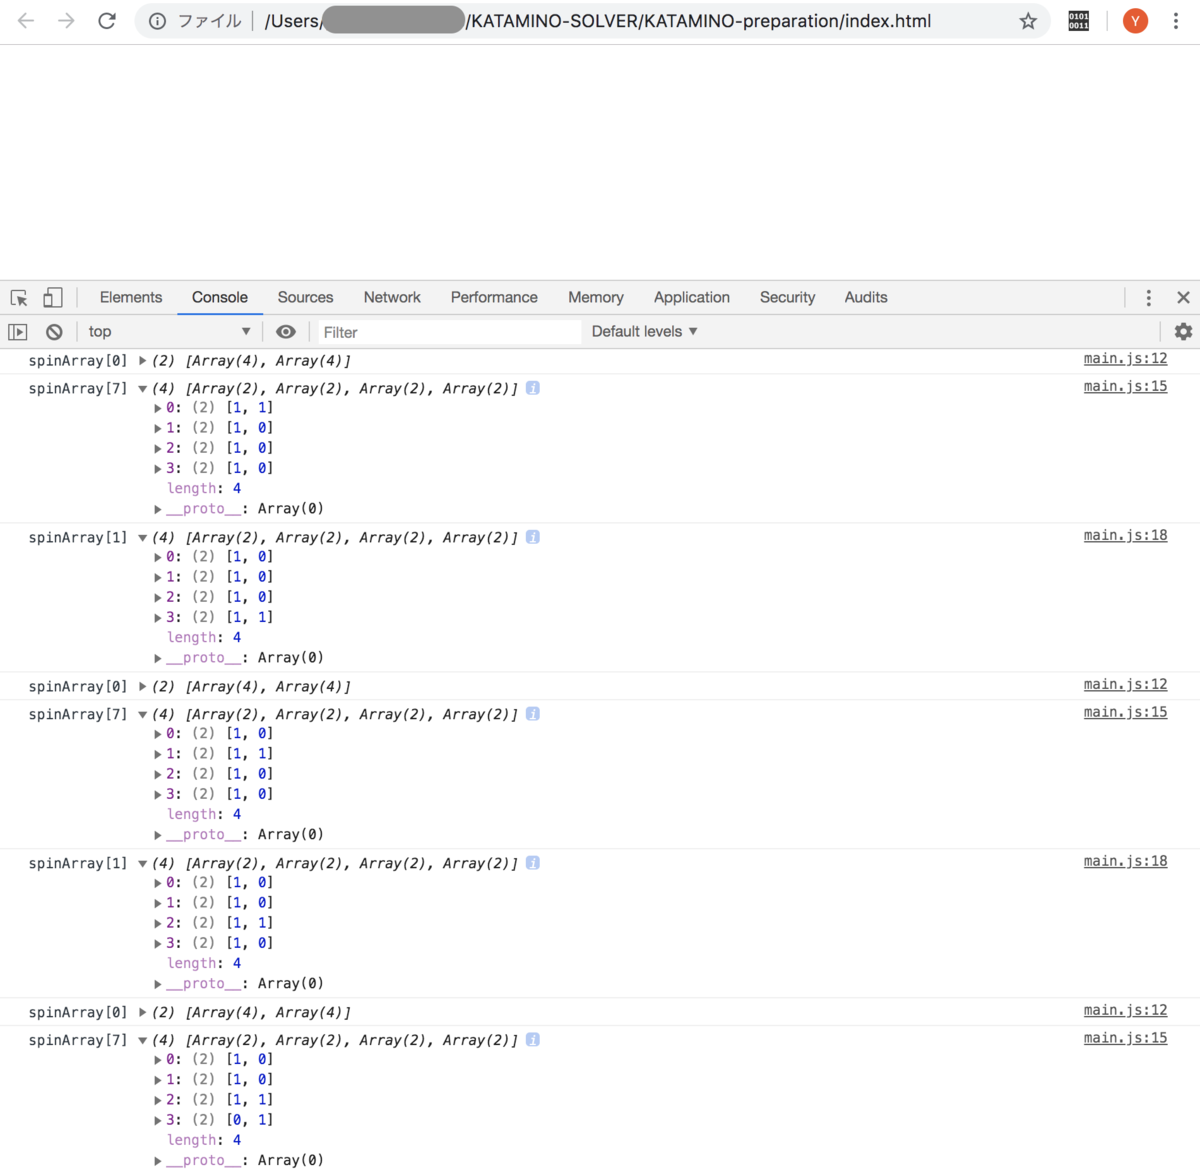The image size is (1200, 1172).
Task: Switch to the Sources tab
Action: coord(305,297)
